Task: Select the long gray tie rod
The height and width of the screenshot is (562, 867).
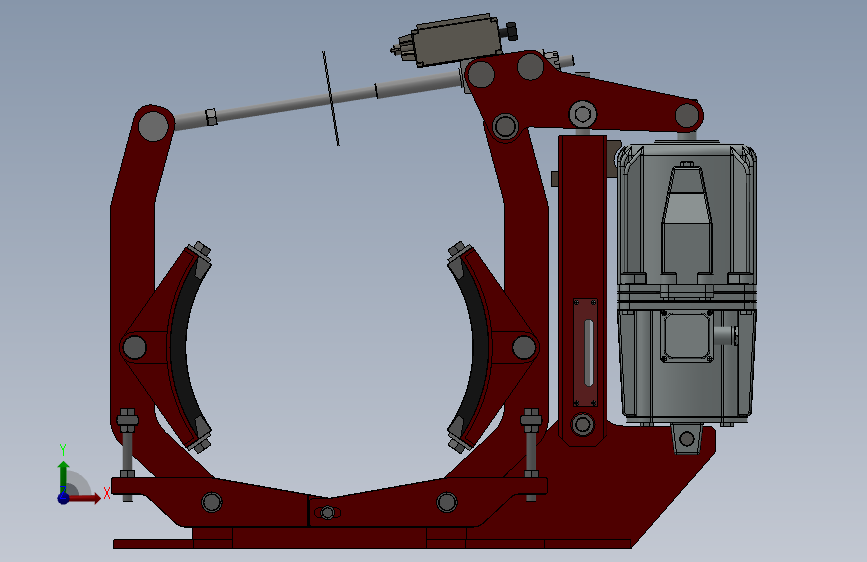Action: pyautogui.click(x=318, y=101)
